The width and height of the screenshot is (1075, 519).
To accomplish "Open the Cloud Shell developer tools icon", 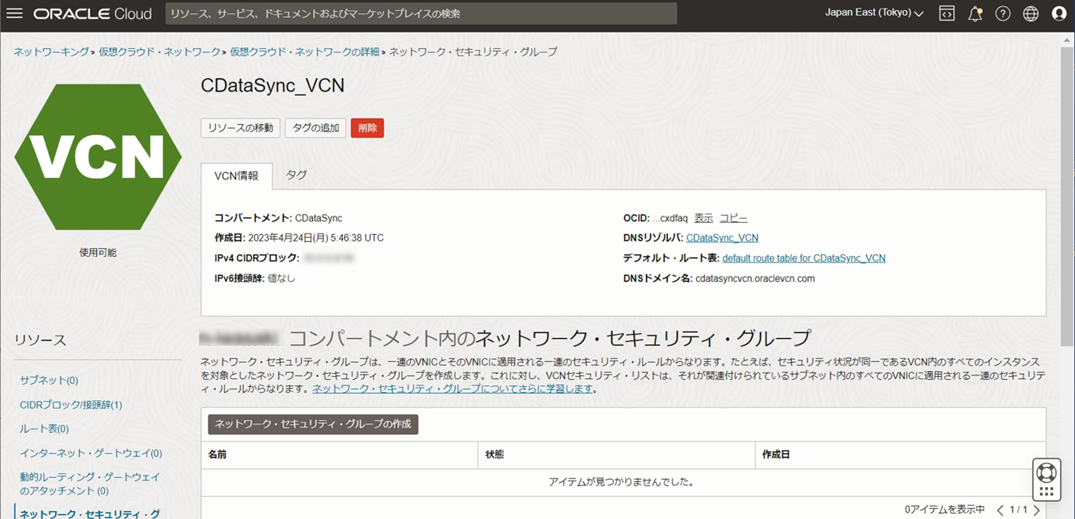I will pyautogui.click(x=947, y=14).
